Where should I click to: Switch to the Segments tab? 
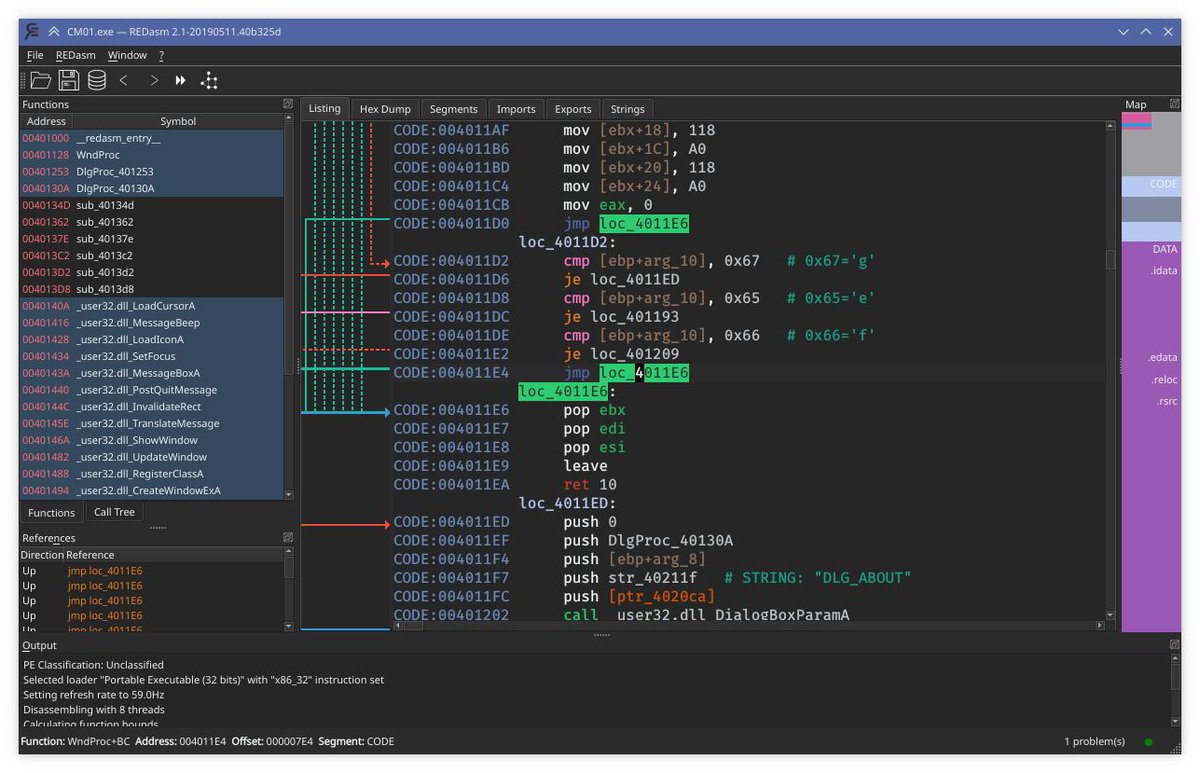pos(454,109)
